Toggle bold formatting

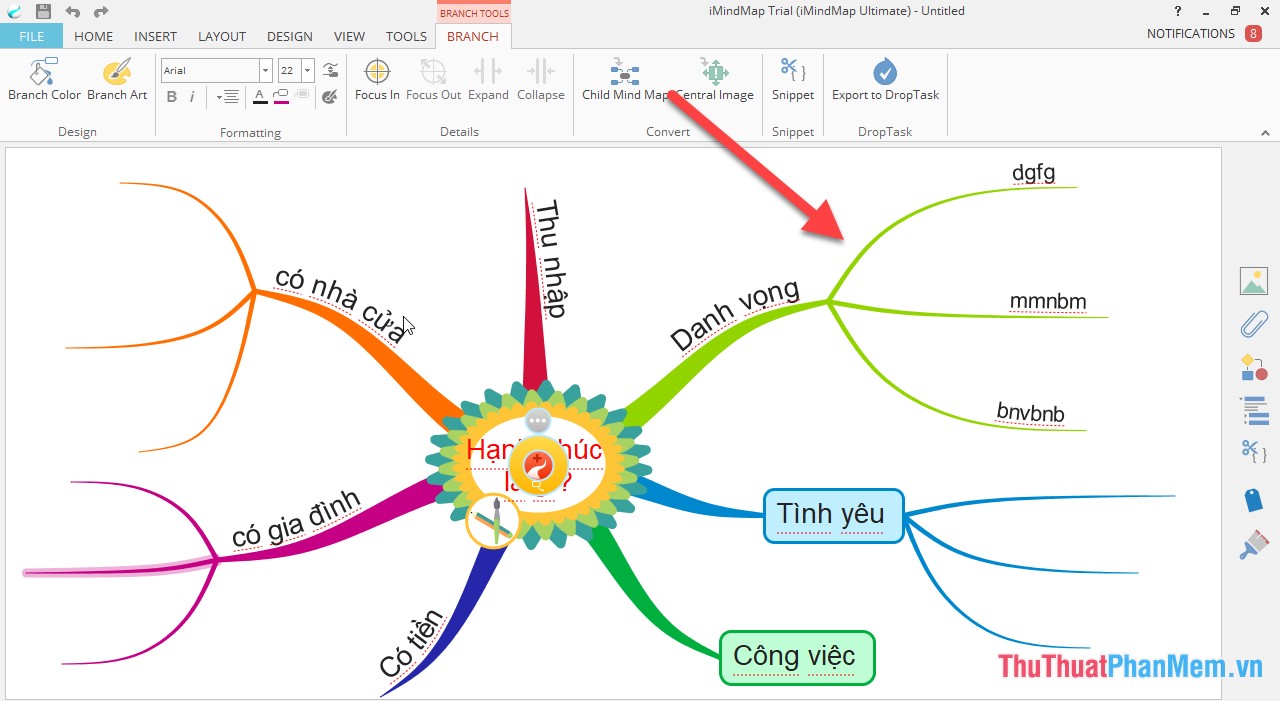pyautogui.click(x=171, y=96)
